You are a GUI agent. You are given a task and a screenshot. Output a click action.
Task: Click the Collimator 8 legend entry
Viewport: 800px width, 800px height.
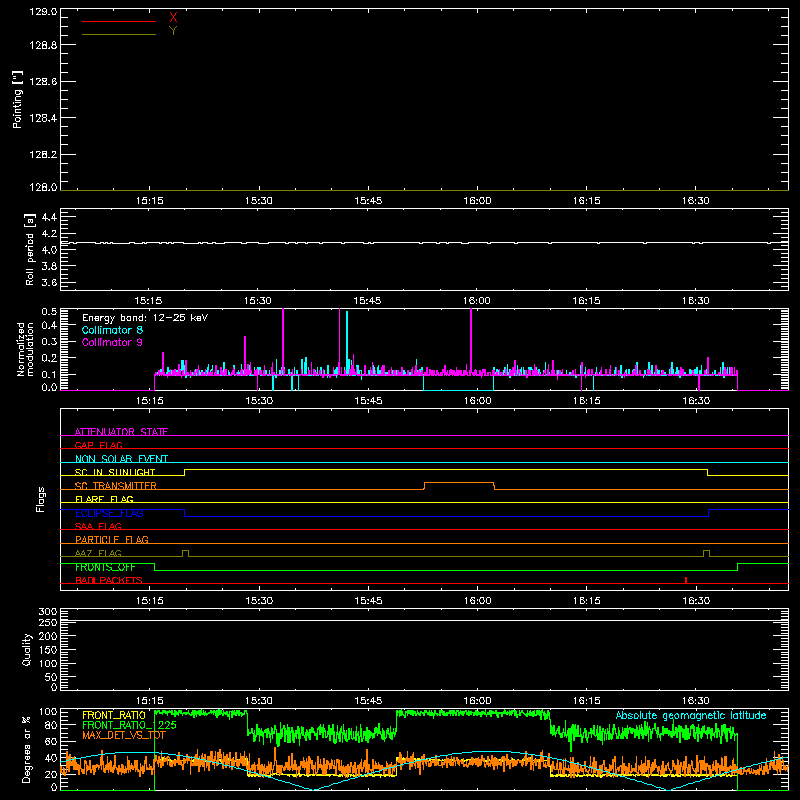[x=112, y=330]
